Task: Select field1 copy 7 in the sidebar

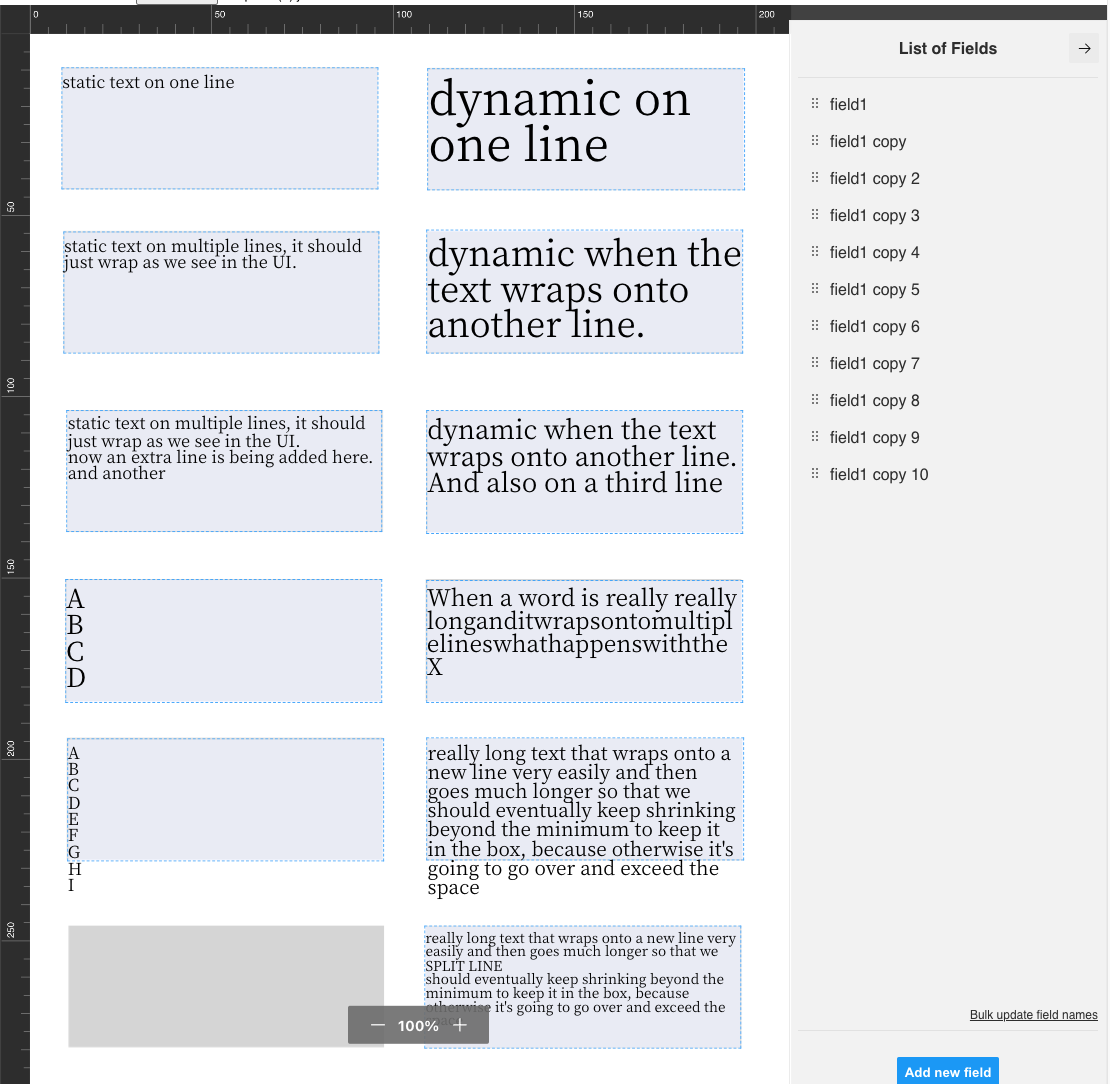Action: pos(874,363)
